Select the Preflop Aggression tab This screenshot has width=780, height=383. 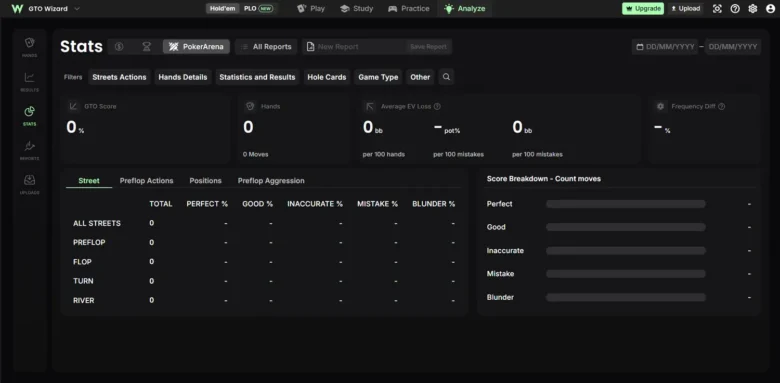[x=271, y=181]
